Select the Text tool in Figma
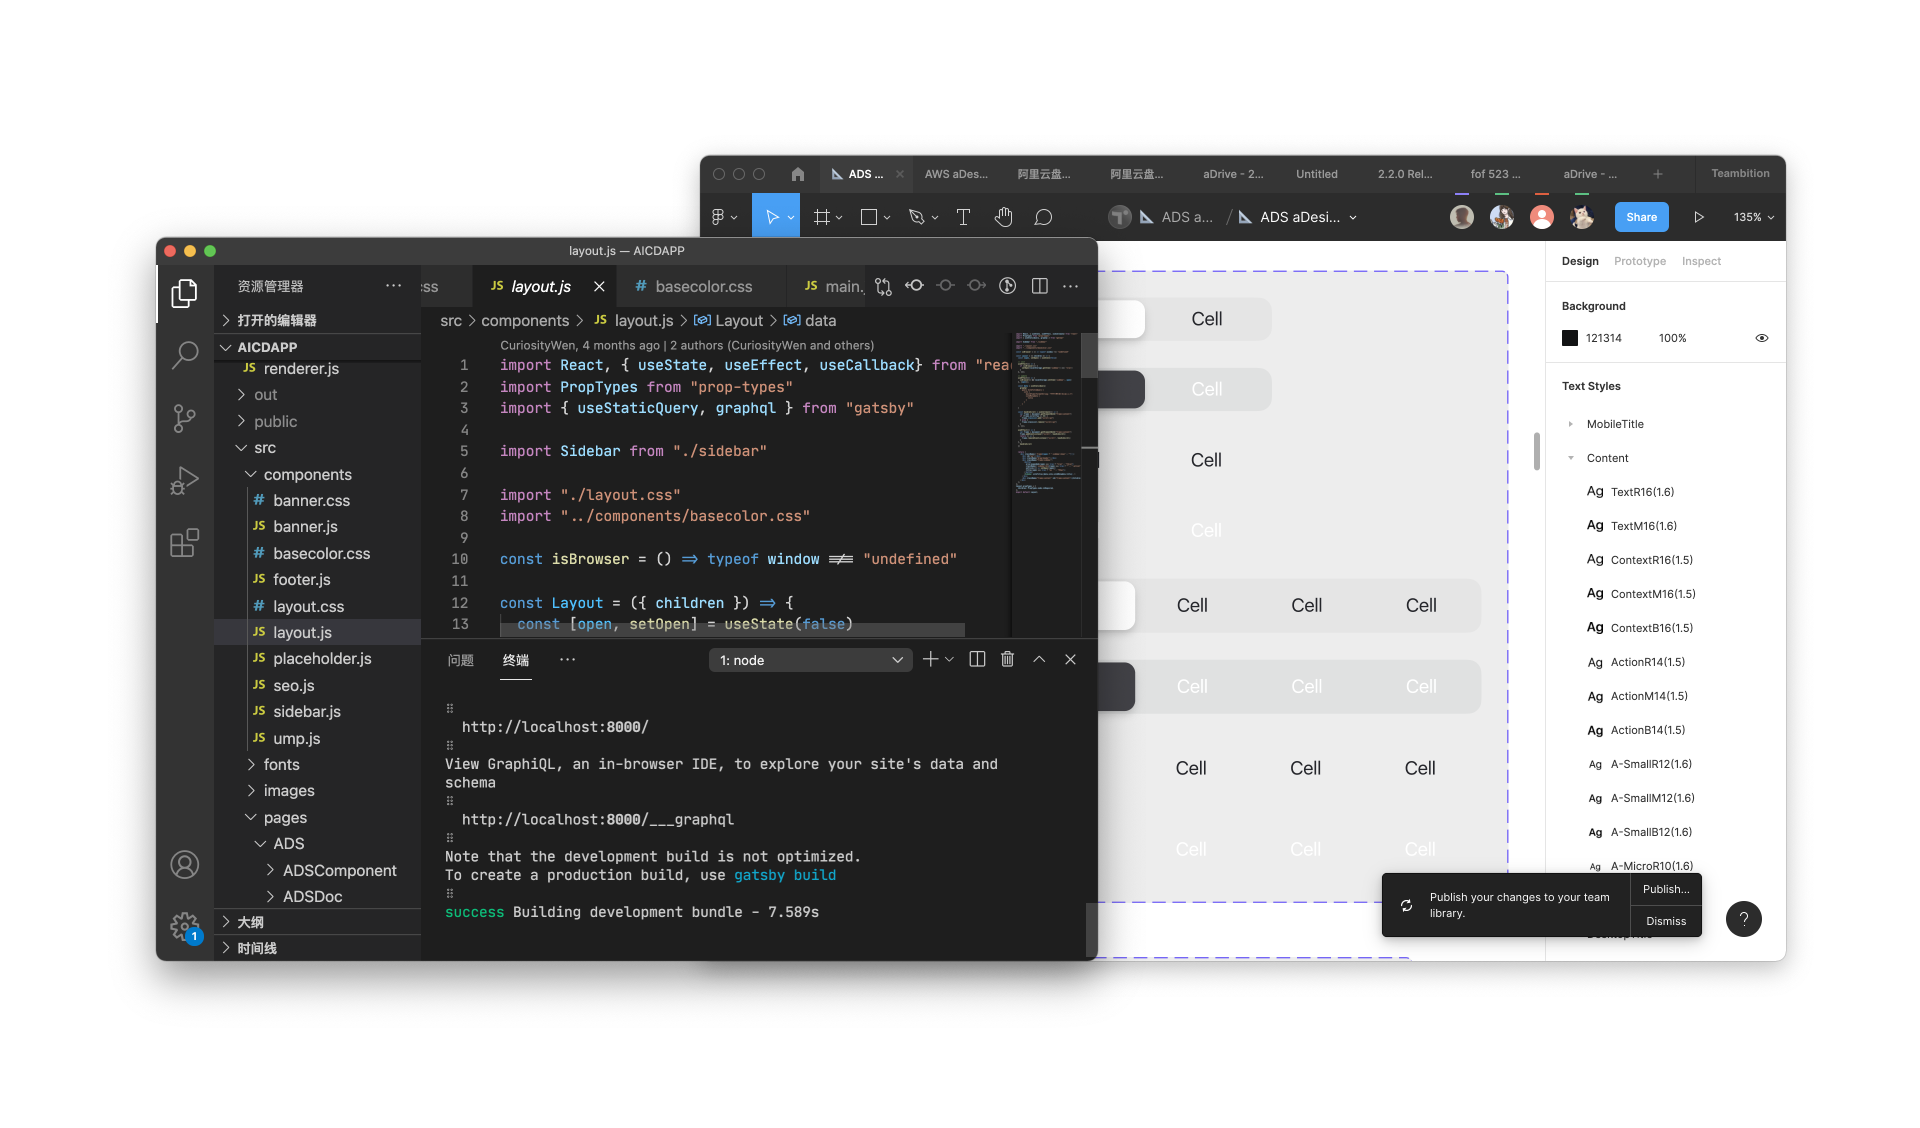The height and width of the screenshot is (1128, 1920). click(x=963, y=217)
